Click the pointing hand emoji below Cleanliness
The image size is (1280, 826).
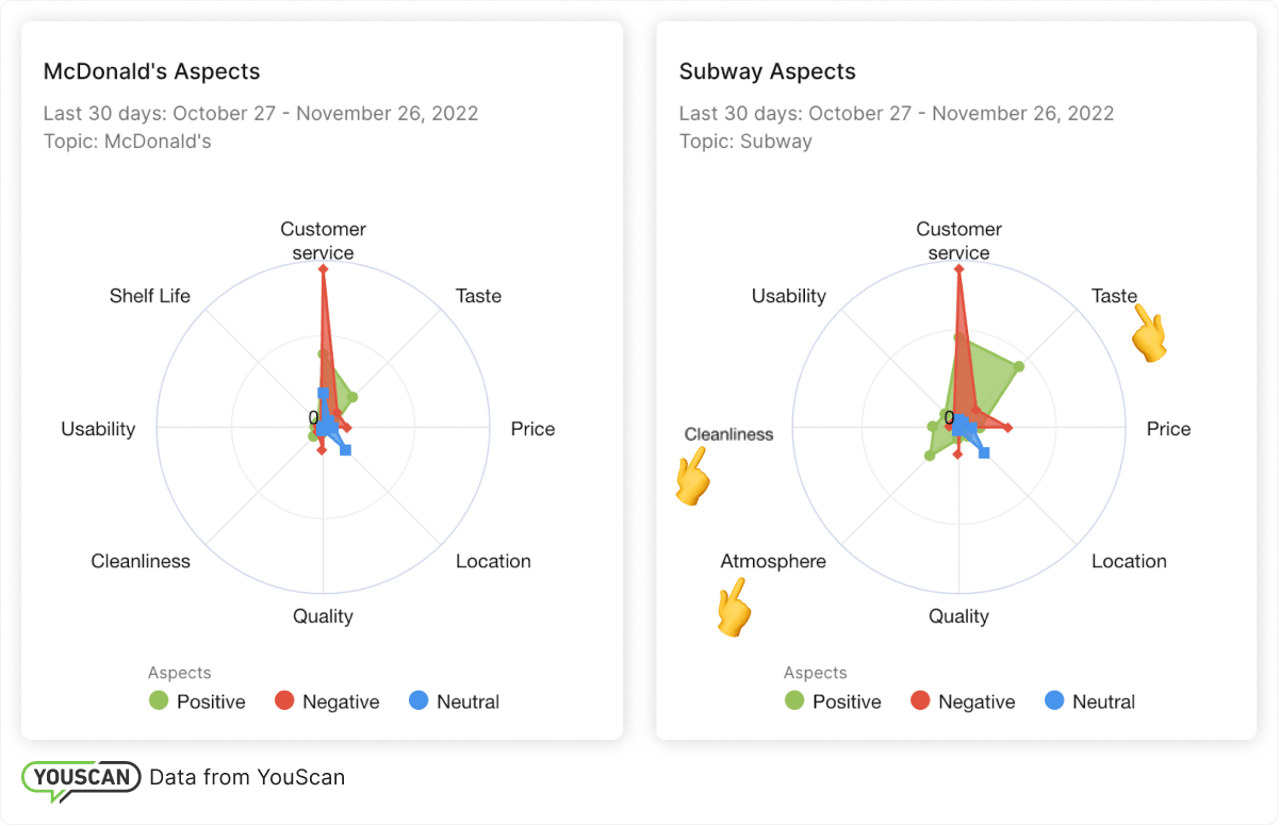point(691,476)
